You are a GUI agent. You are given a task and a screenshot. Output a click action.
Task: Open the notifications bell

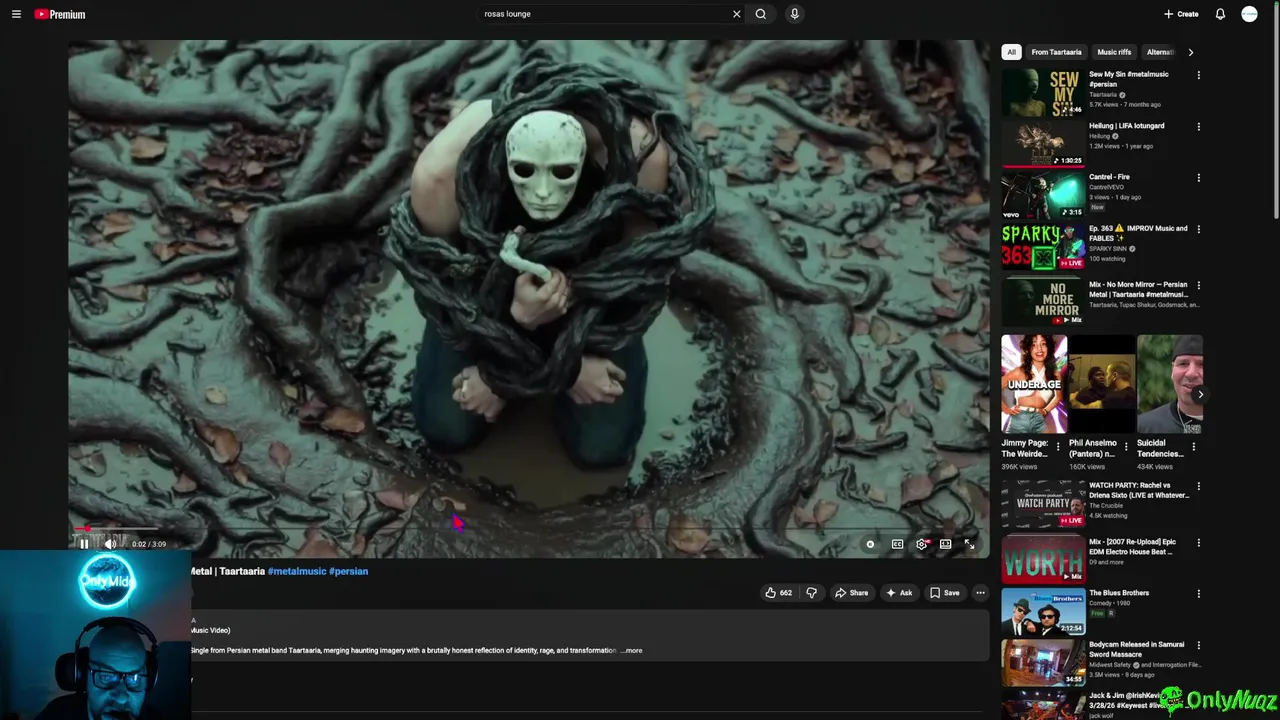point(1220,14)
